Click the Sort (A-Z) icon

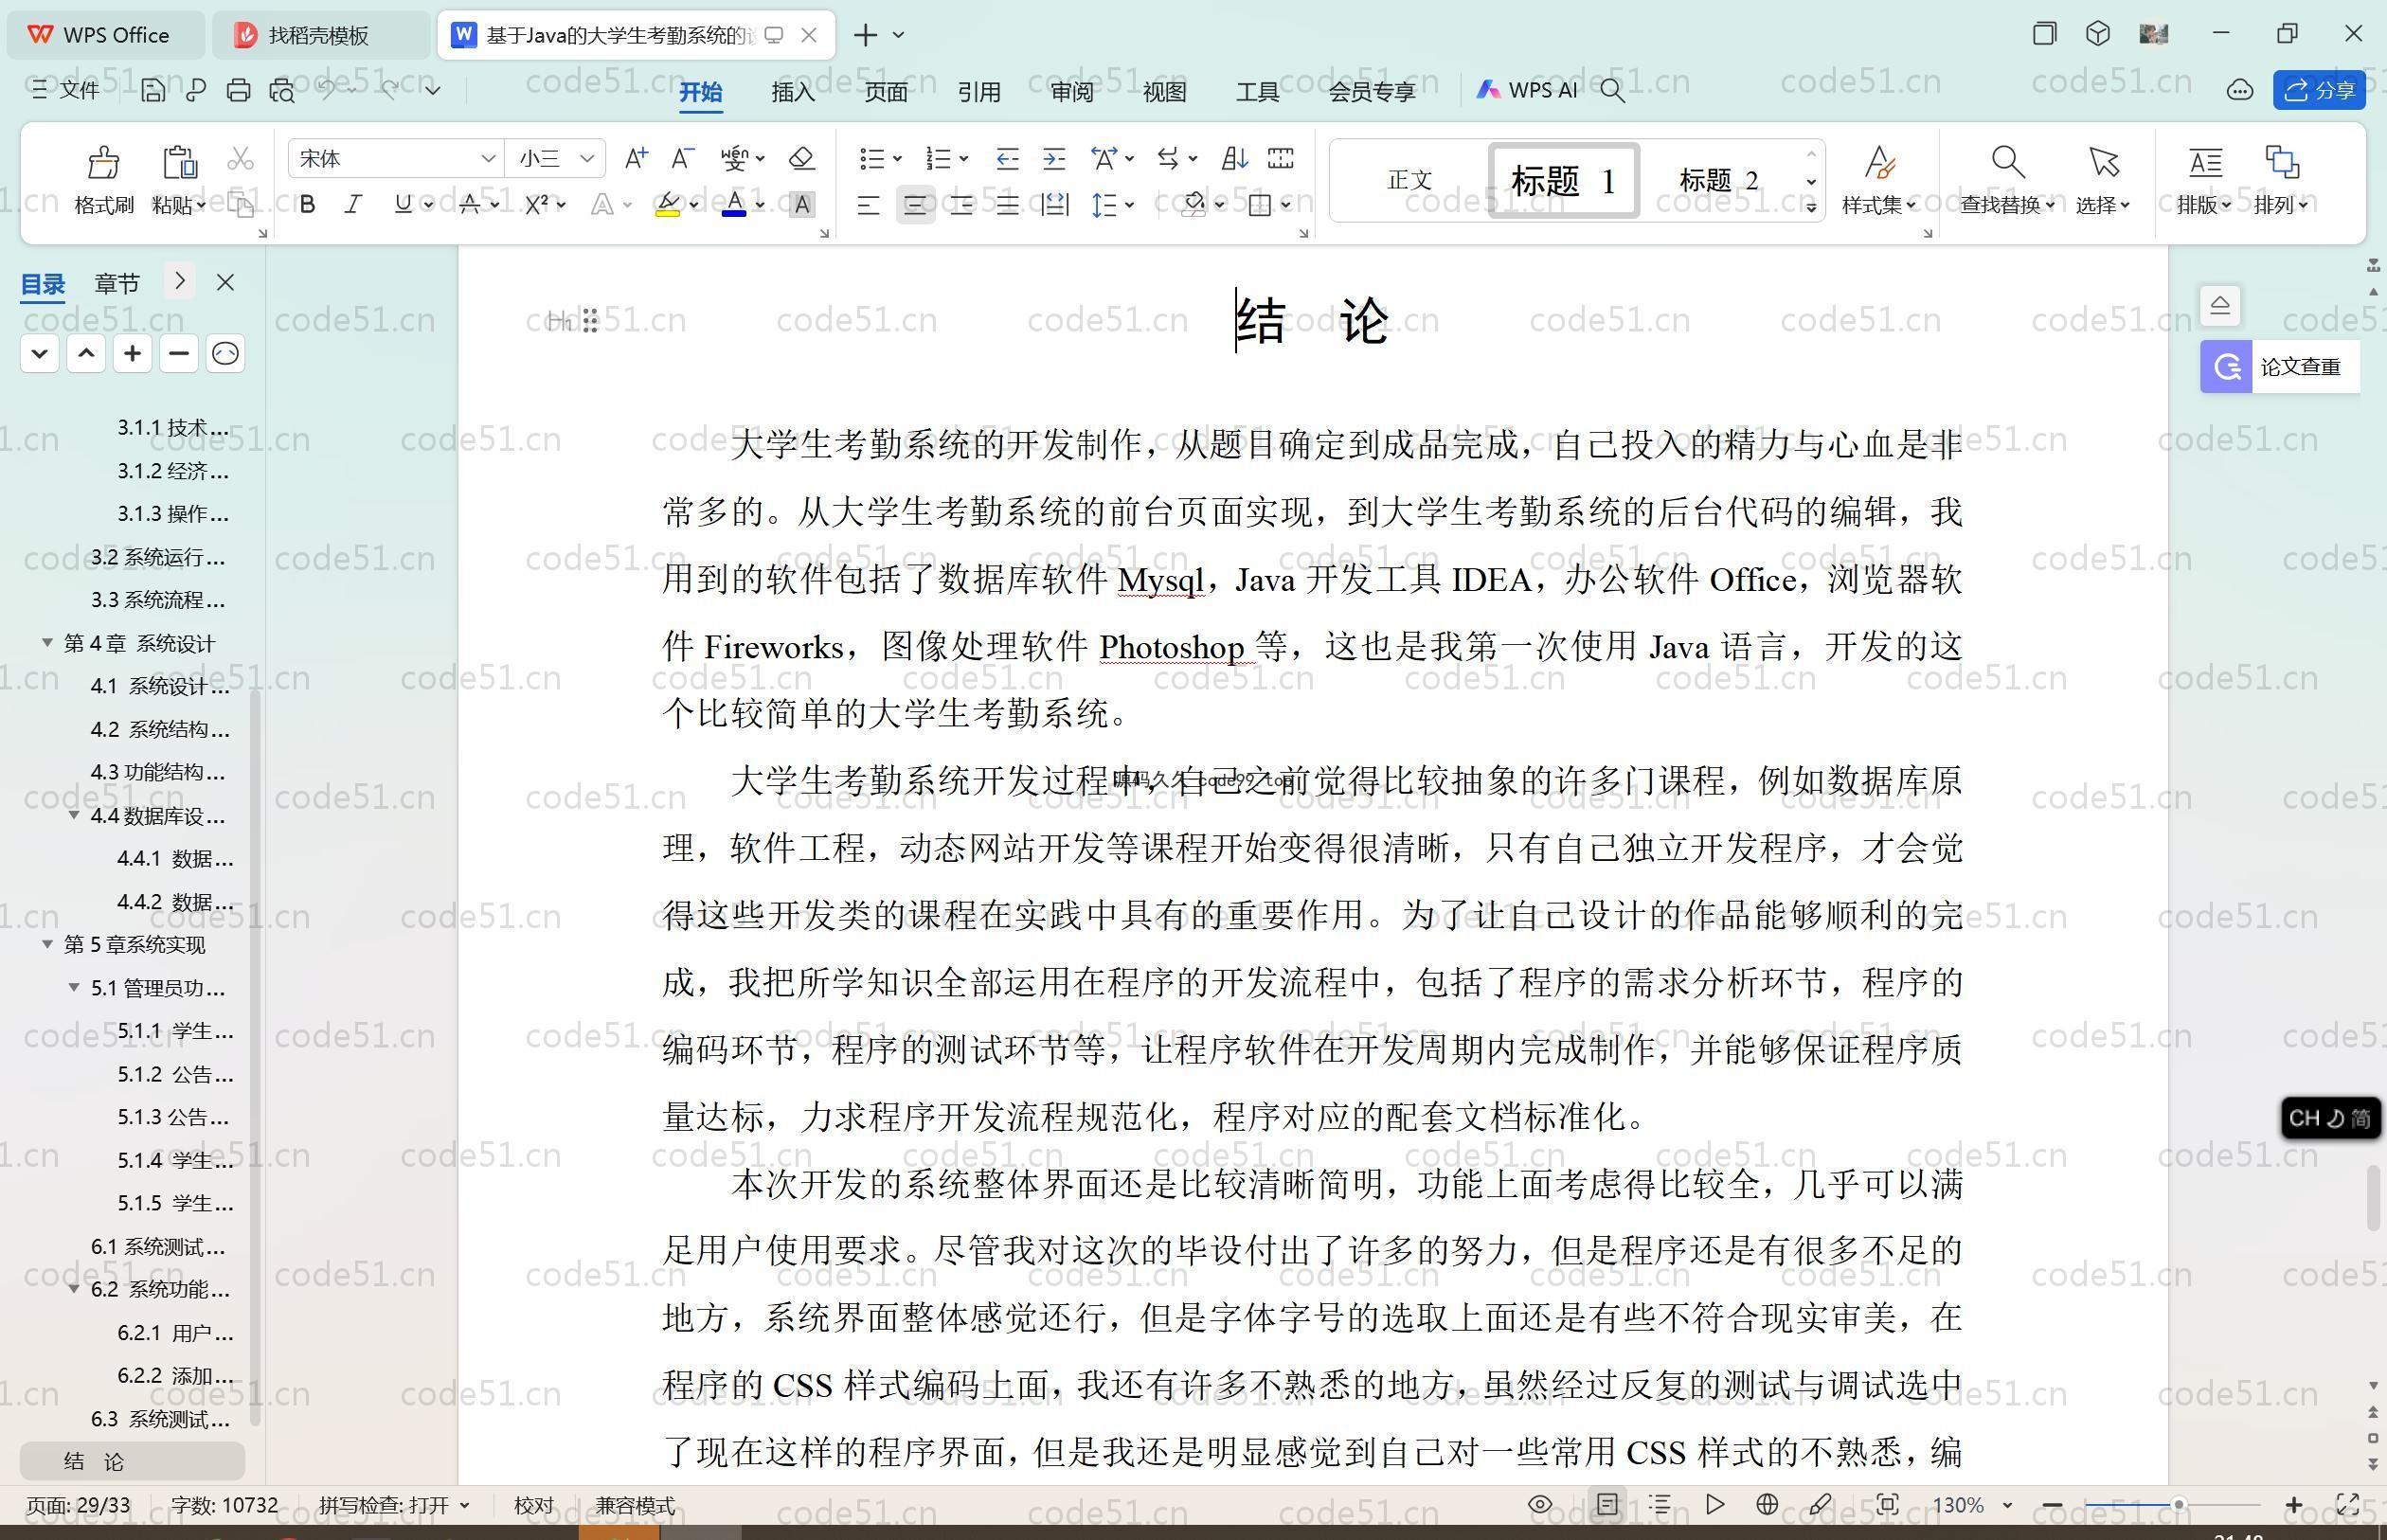(1235, 158)
